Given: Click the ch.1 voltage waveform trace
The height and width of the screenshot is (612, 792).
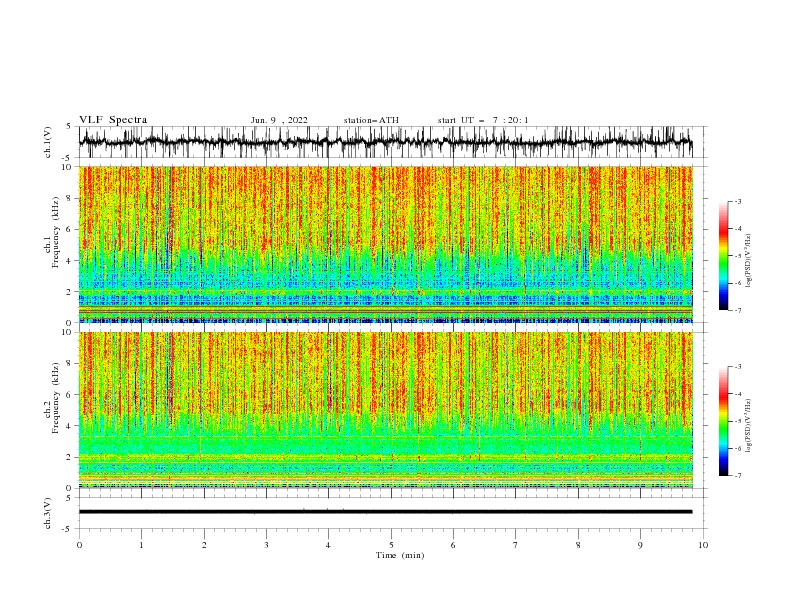Looking at the screenshot, I should point(385,142).
